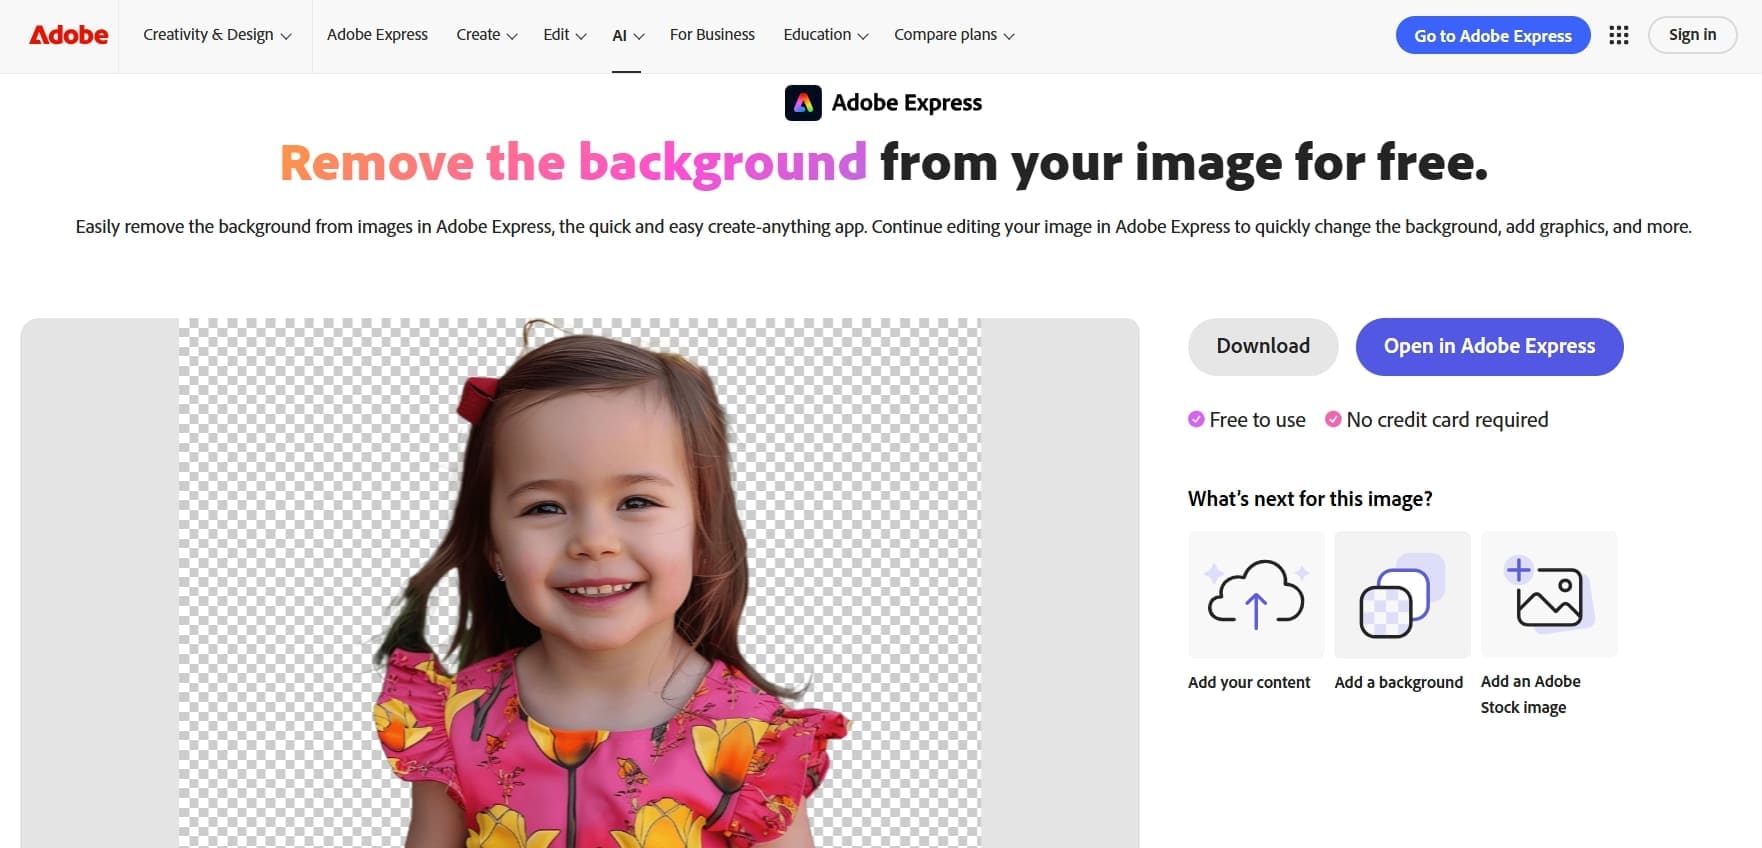
Task: Expand the Edit menu
Action: (x=564, y=35)
